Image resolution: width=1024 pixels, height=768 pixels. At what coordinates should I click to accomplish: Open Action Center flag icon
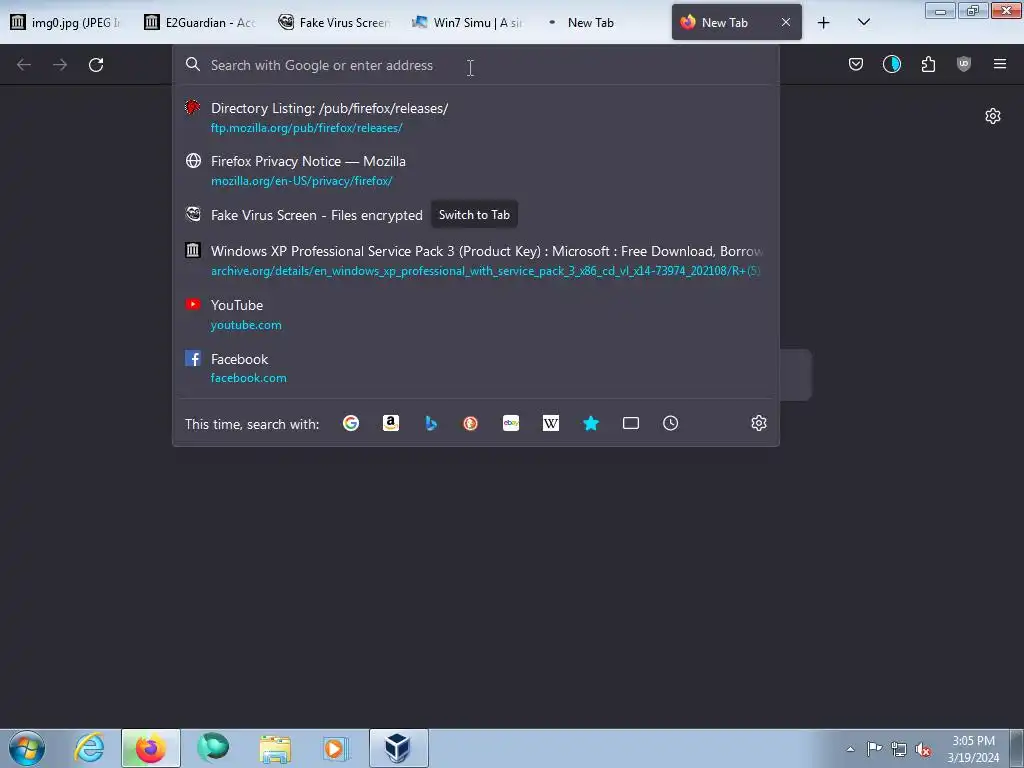click(x=874, y=749)
